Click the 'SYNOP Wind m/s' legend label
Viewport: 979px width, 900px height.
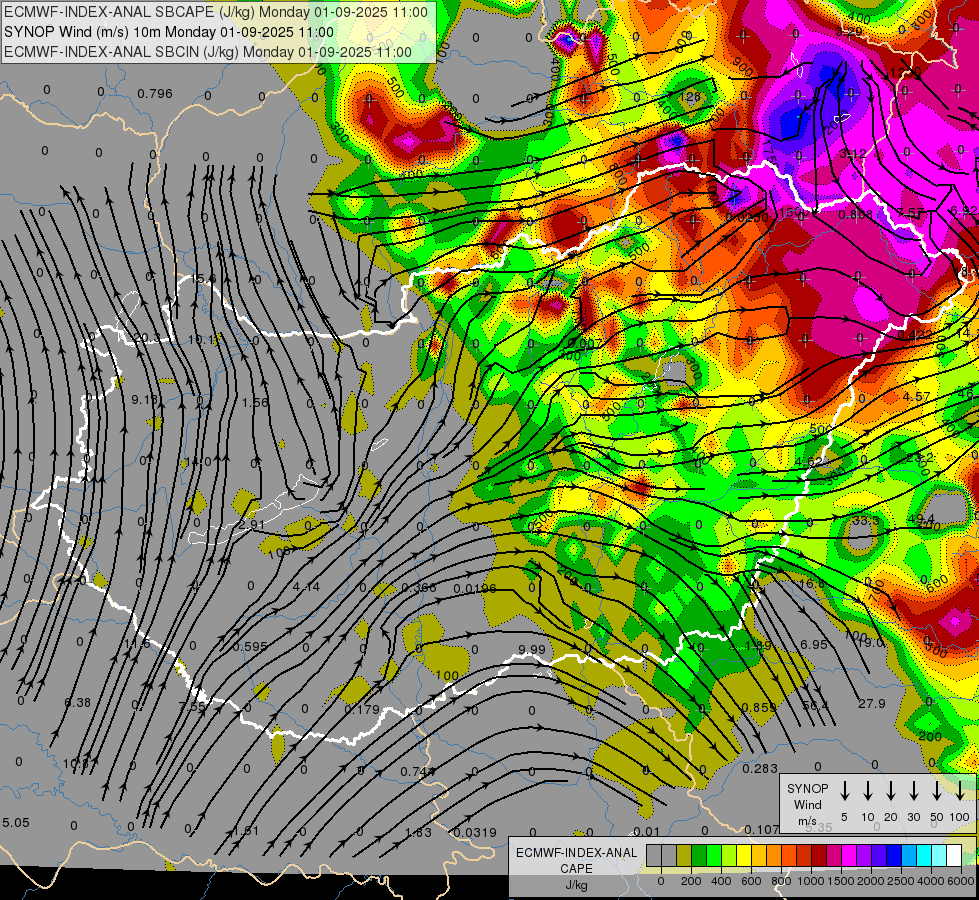coord(807,805)
